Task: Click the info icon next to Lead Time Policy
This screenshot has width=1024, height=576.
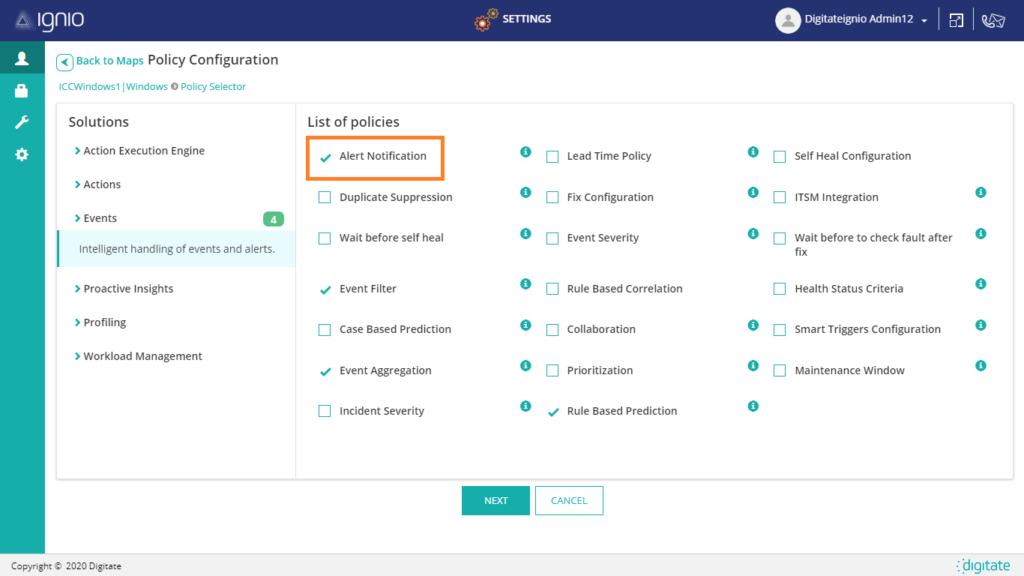Action: (x=753, y=152)
